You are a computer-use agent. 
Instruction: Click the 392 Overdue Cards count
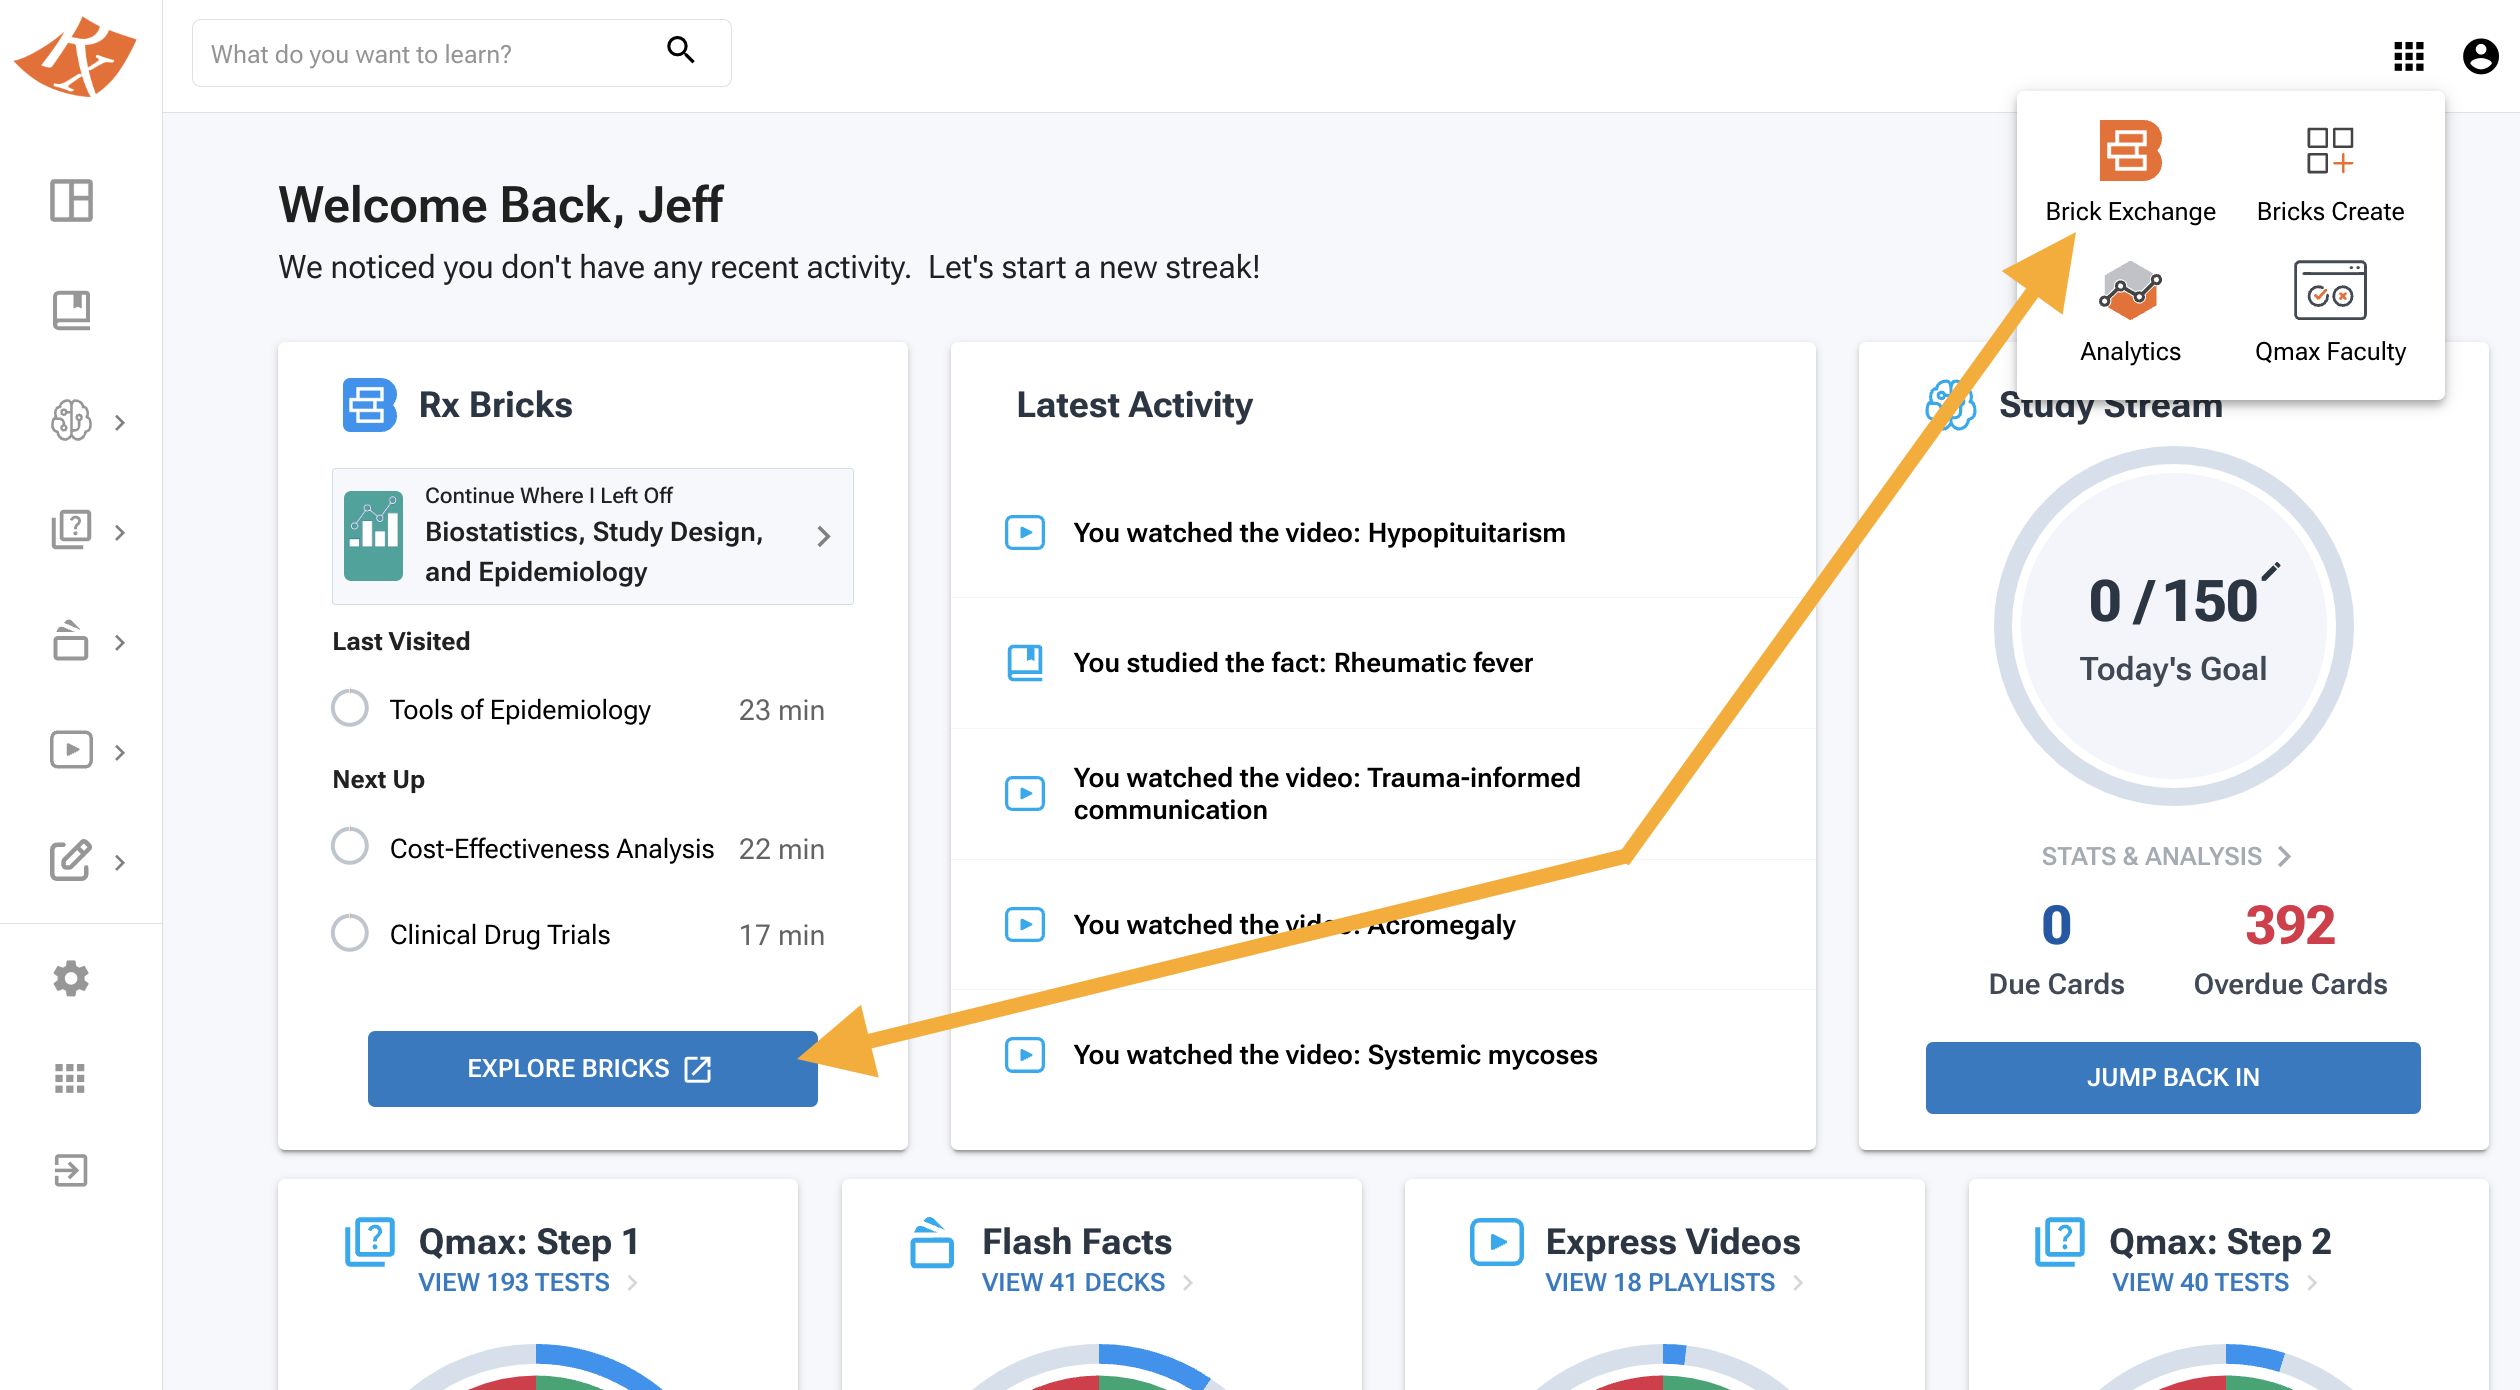[x=2290, y=926]
